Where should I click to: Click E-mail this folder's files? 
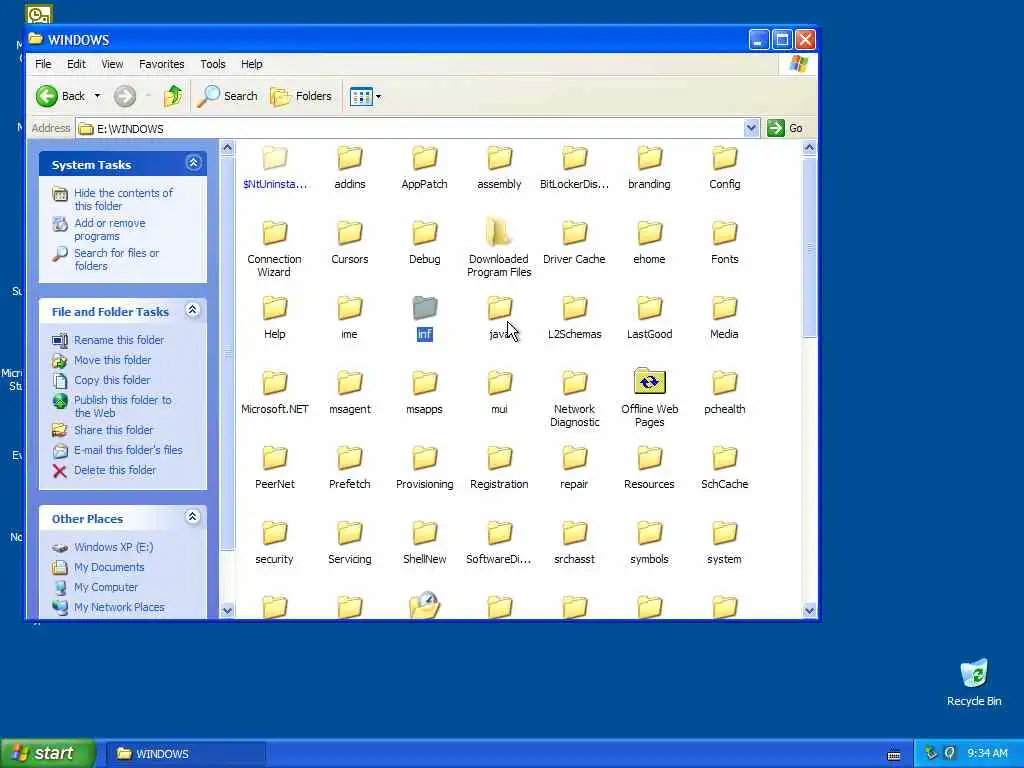pyautogui.click(x=118, y=450)
